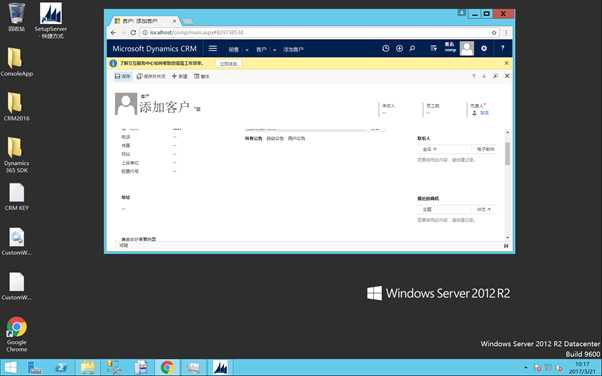
Task: Click the Windows Start button
Action: coord(10,368)
